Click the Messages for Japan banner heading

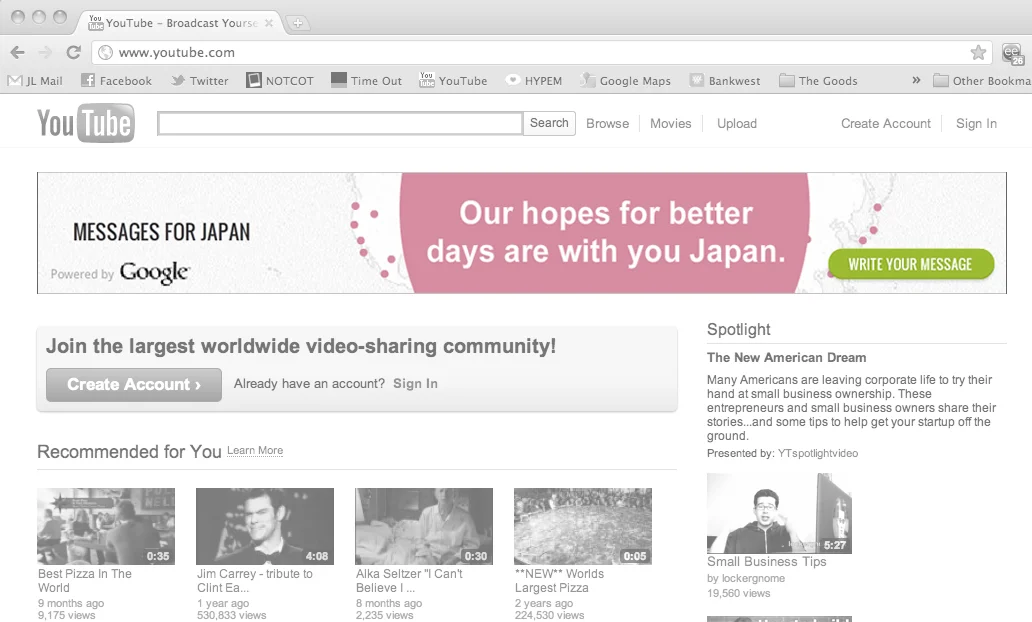coord(161,232)
